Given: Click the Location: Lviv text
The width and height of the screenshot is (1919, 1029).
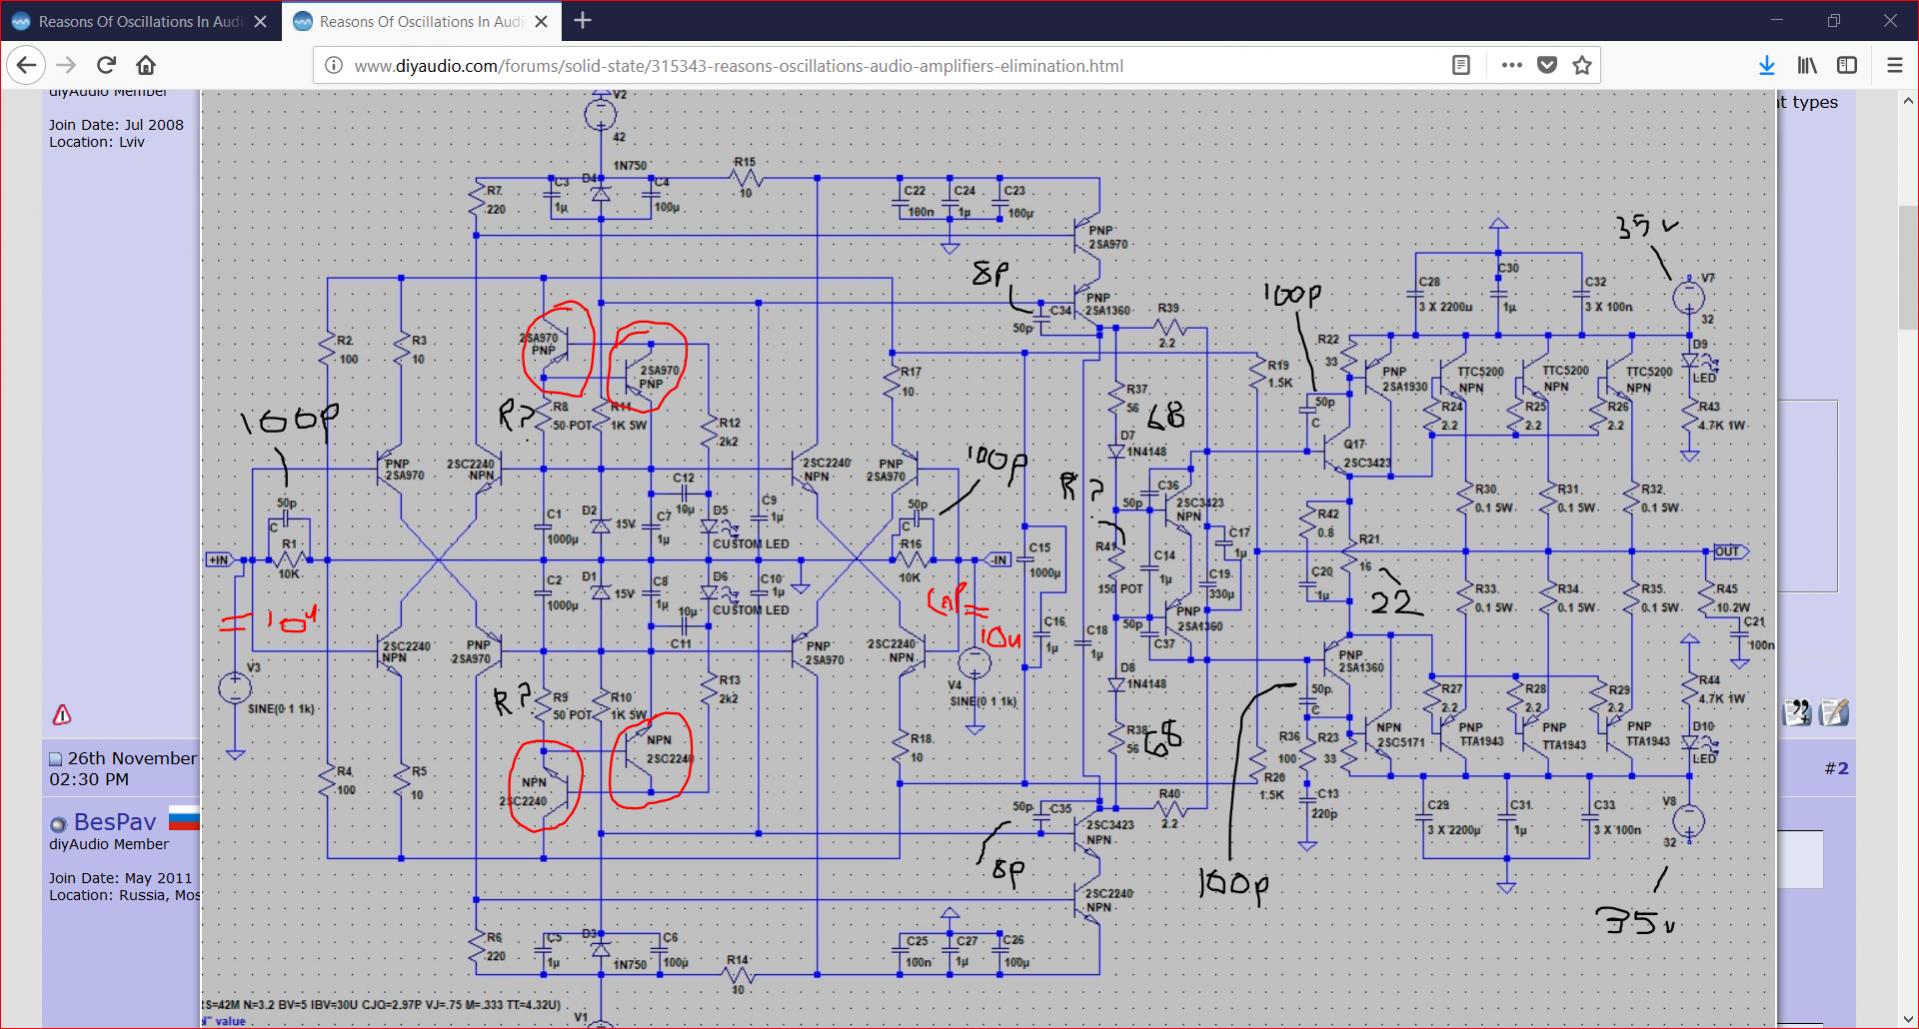Looking at the screenshot, I should [97, 142].
